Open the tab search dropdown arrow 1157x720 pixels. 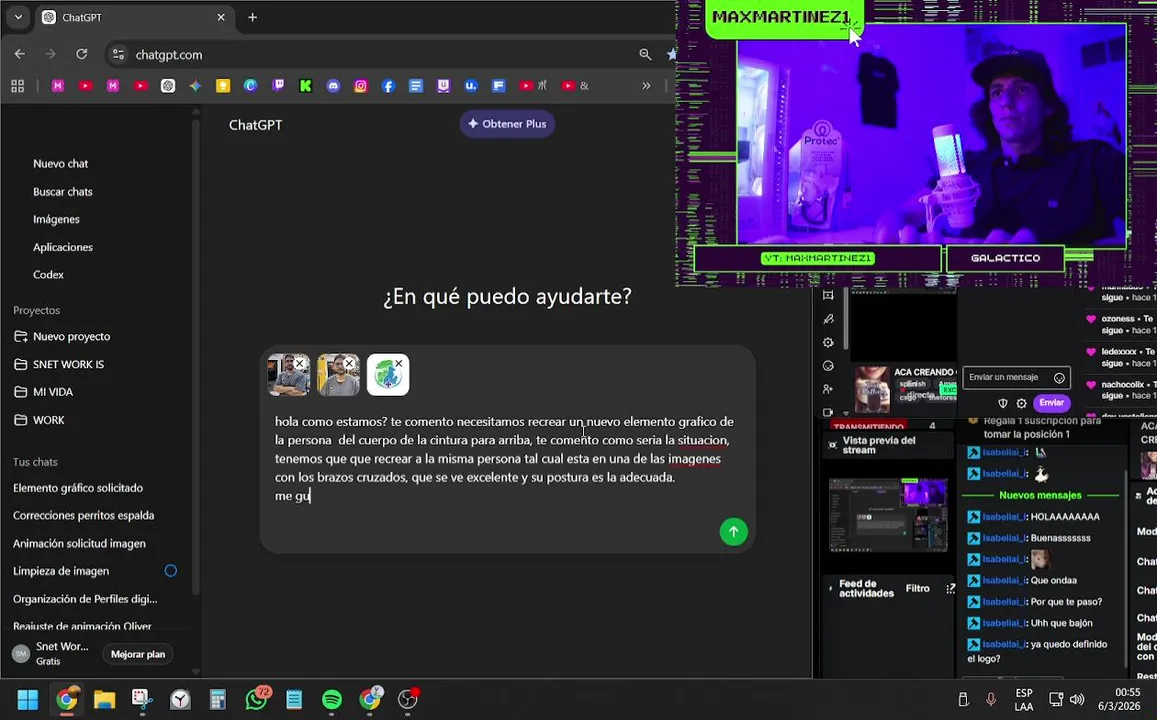pos(18,17)
